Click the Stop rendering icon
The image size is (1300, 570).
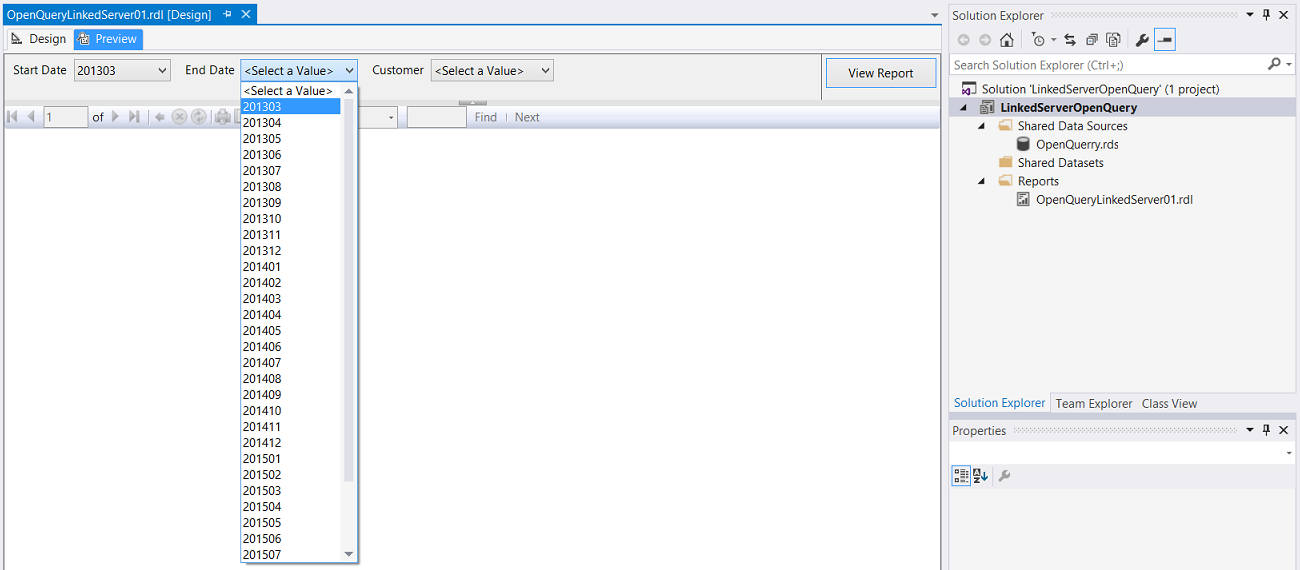click(180, 117)
